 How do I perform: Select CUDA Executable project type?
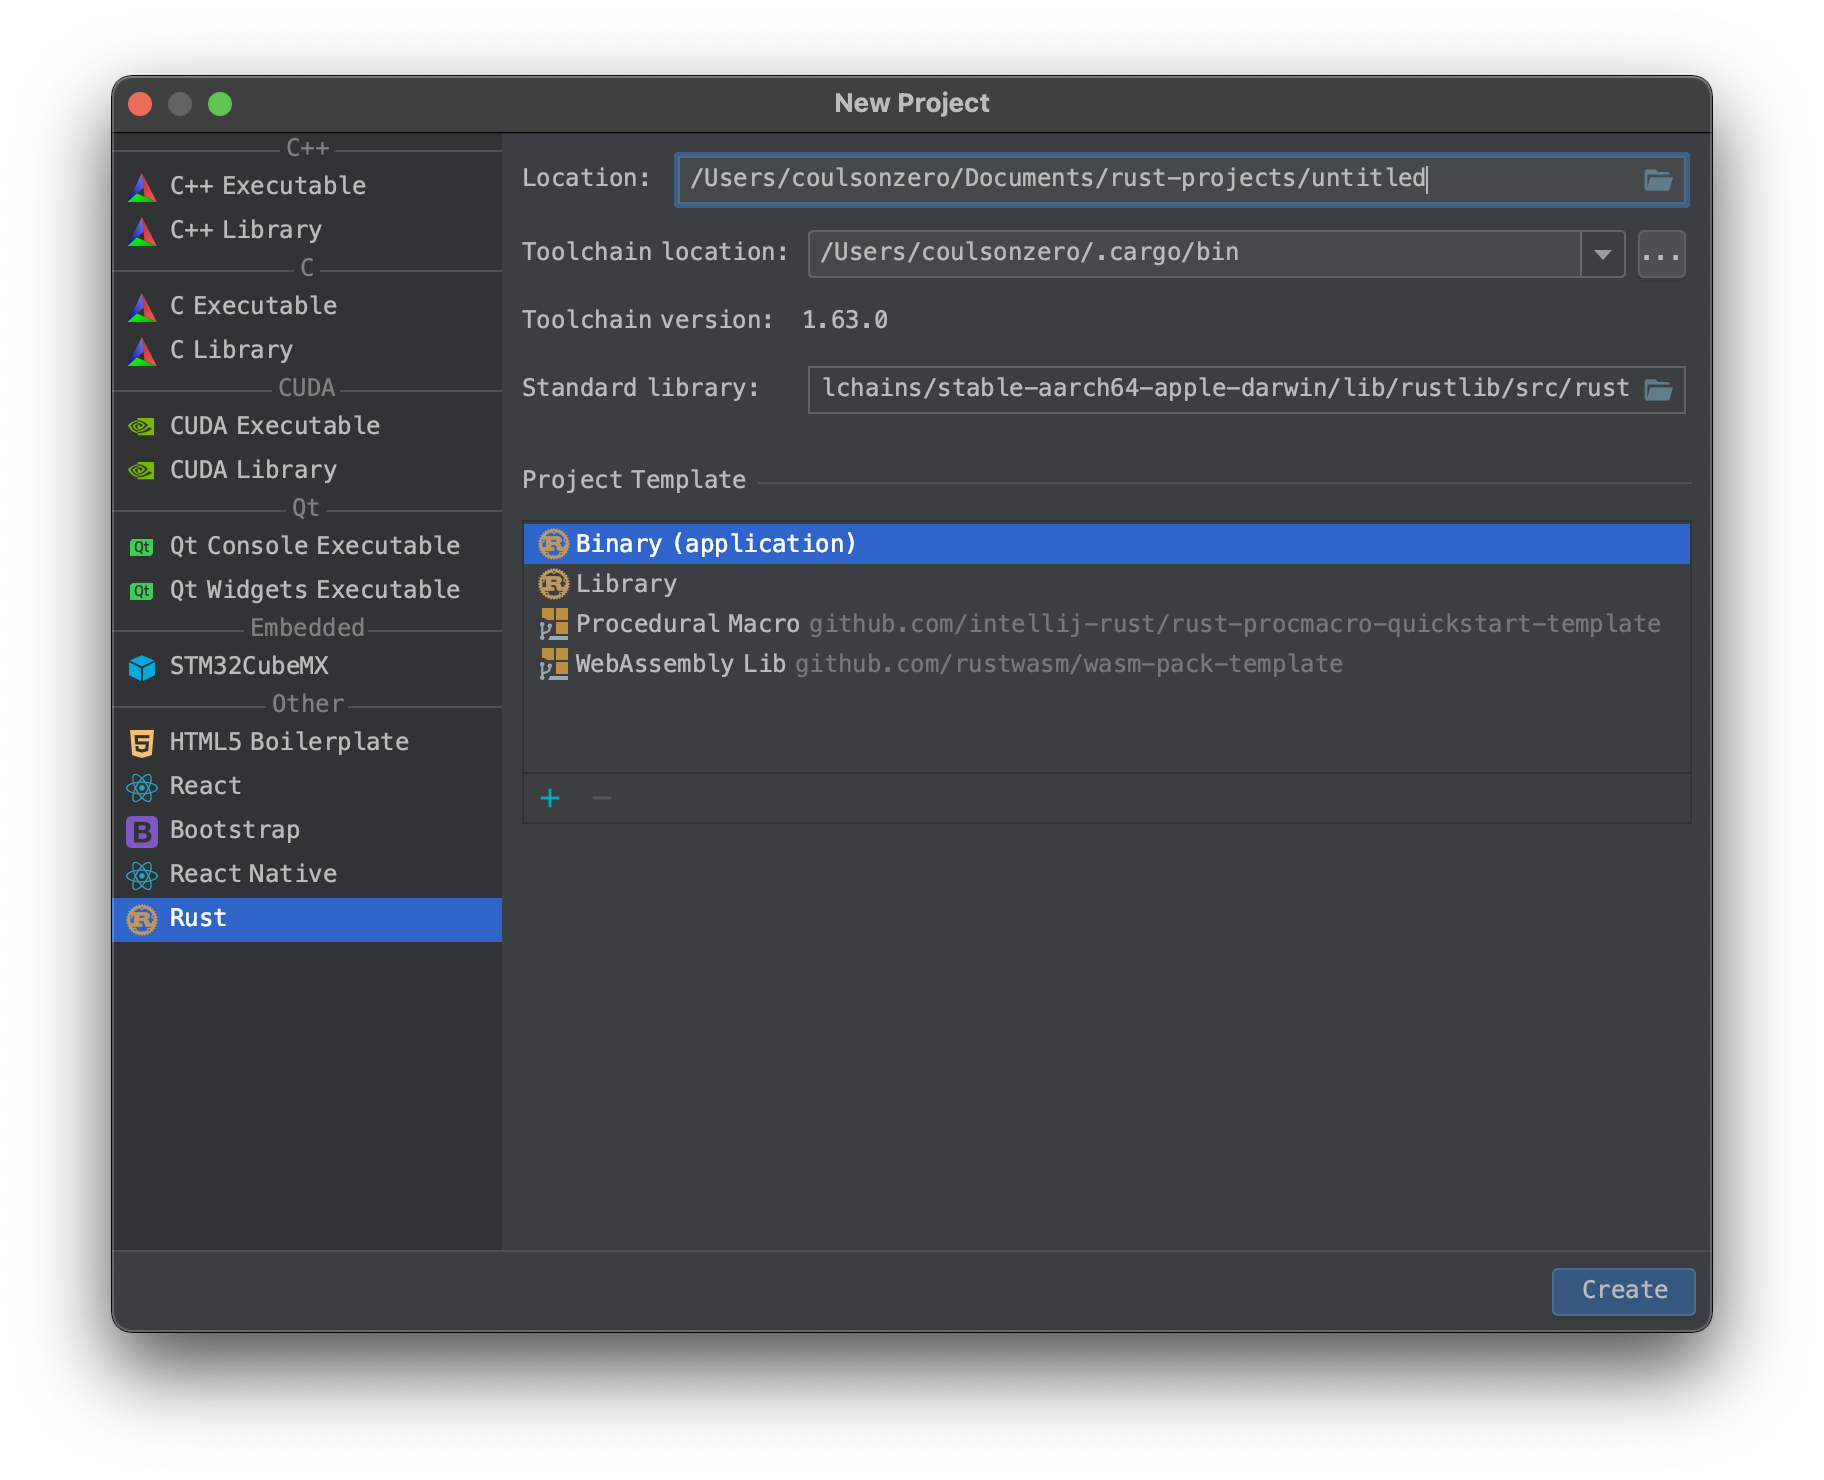click(x=274, y=426)
